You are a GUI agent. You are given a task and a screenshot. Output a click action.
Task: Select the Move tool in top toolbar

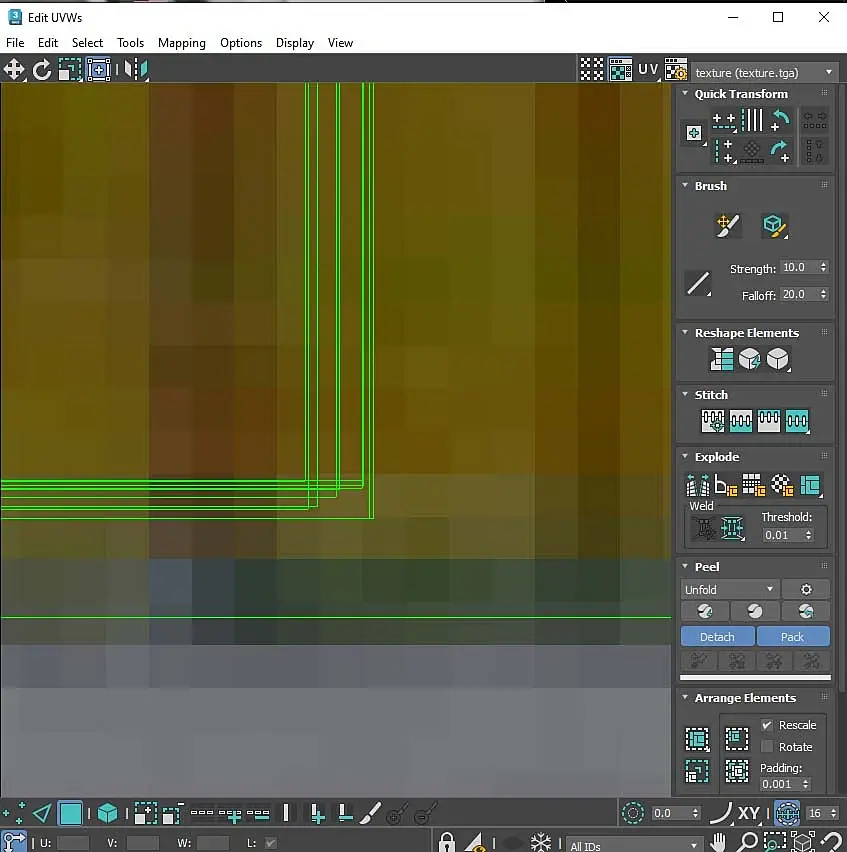coord(14,69)
